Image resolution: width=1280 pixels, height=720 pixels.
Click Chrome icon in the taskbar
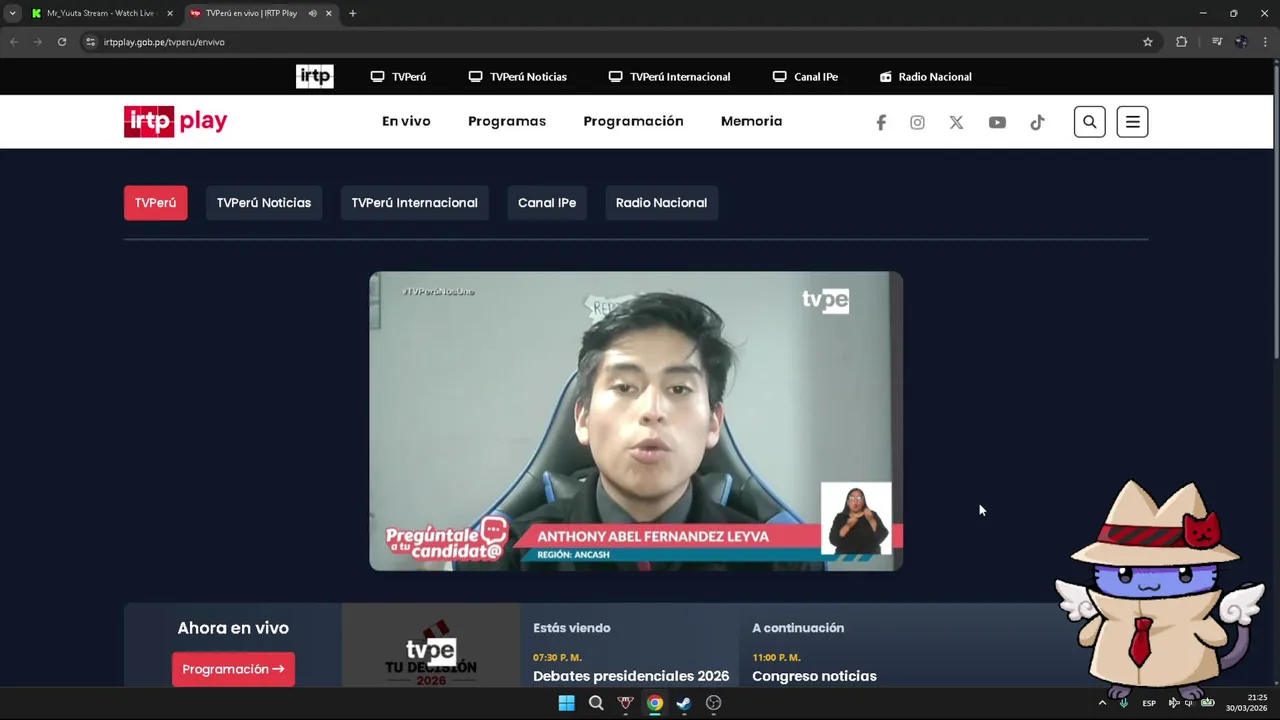(x=654, y=703)
